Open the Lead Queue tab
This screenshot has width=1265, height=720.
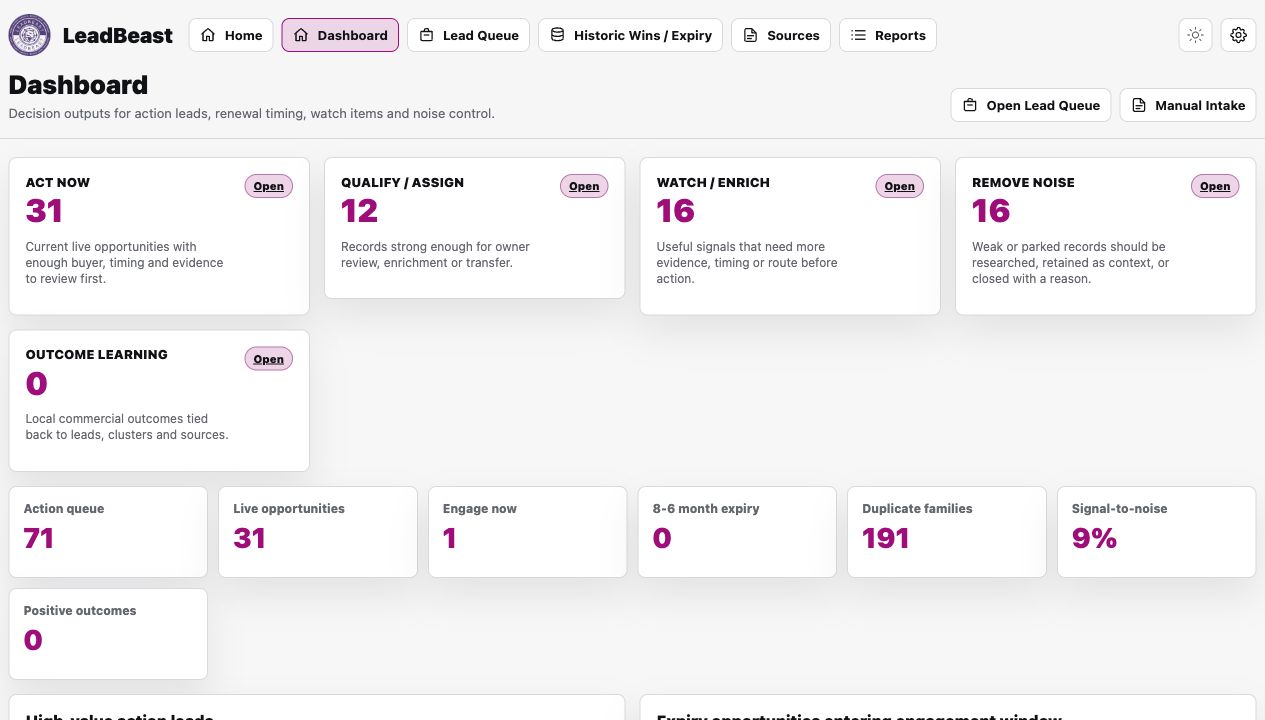(468, 35)
